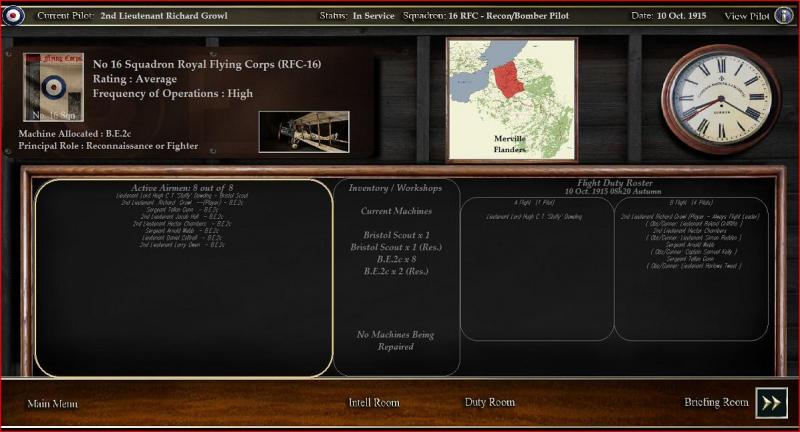Select Lieutenant Lord Hugh Dowding in Active Airmen
Image resolution: width=800 pixels, height=432 pixels.
182,195
